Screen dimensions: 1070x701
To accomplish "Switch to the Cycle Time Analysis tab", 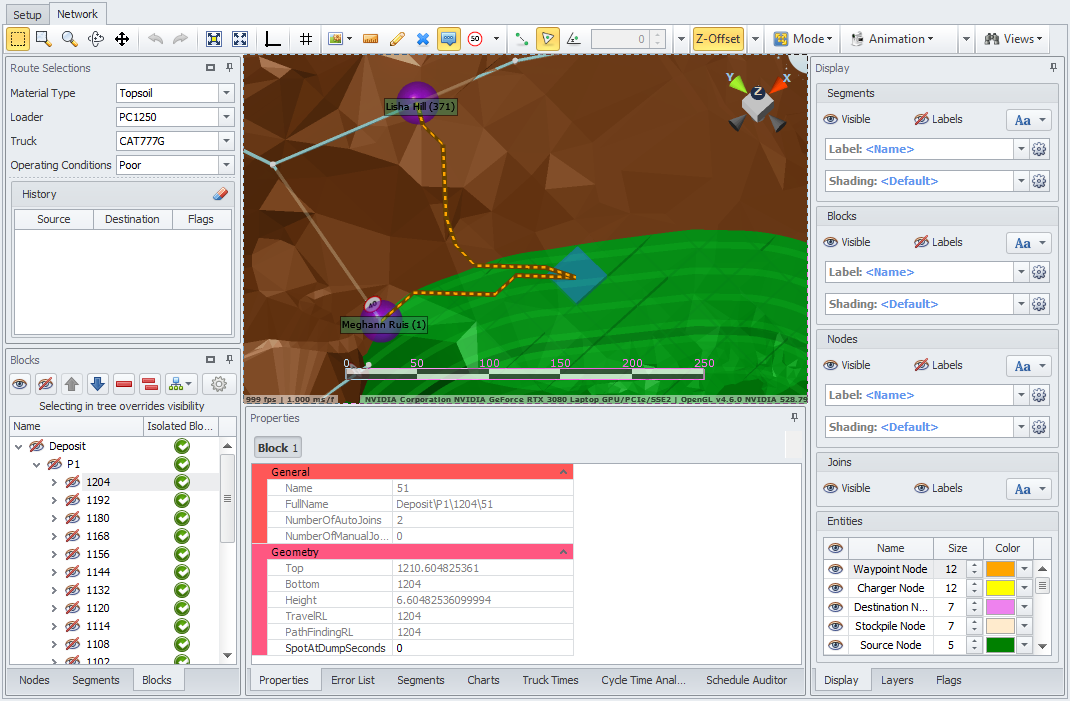I will [643, 680].
